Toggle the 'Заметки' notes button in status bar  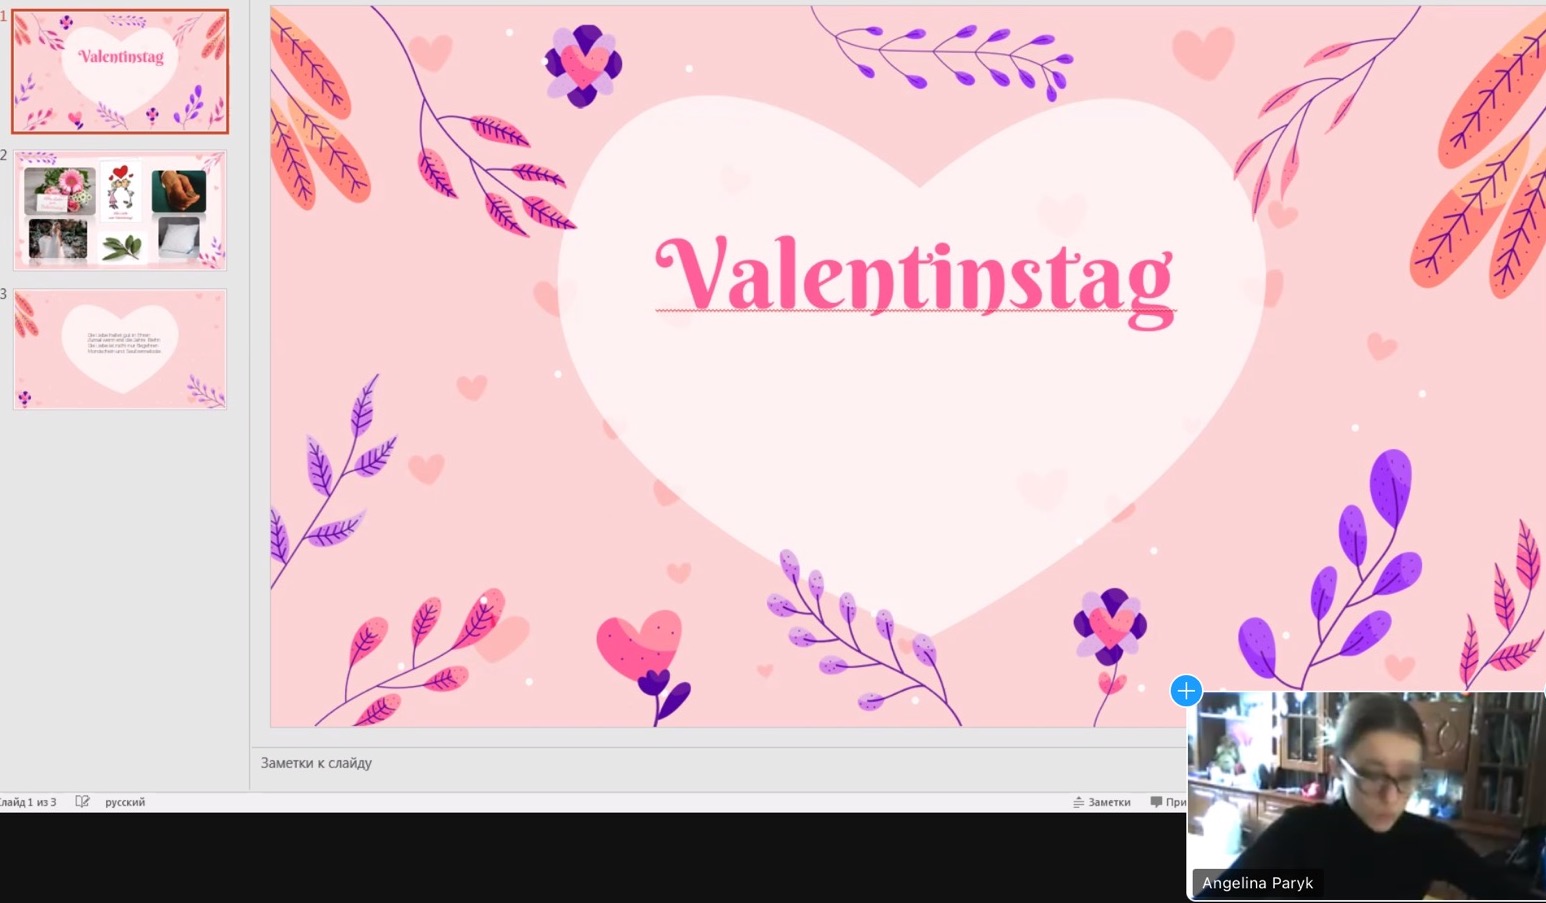coord(1102,802)
